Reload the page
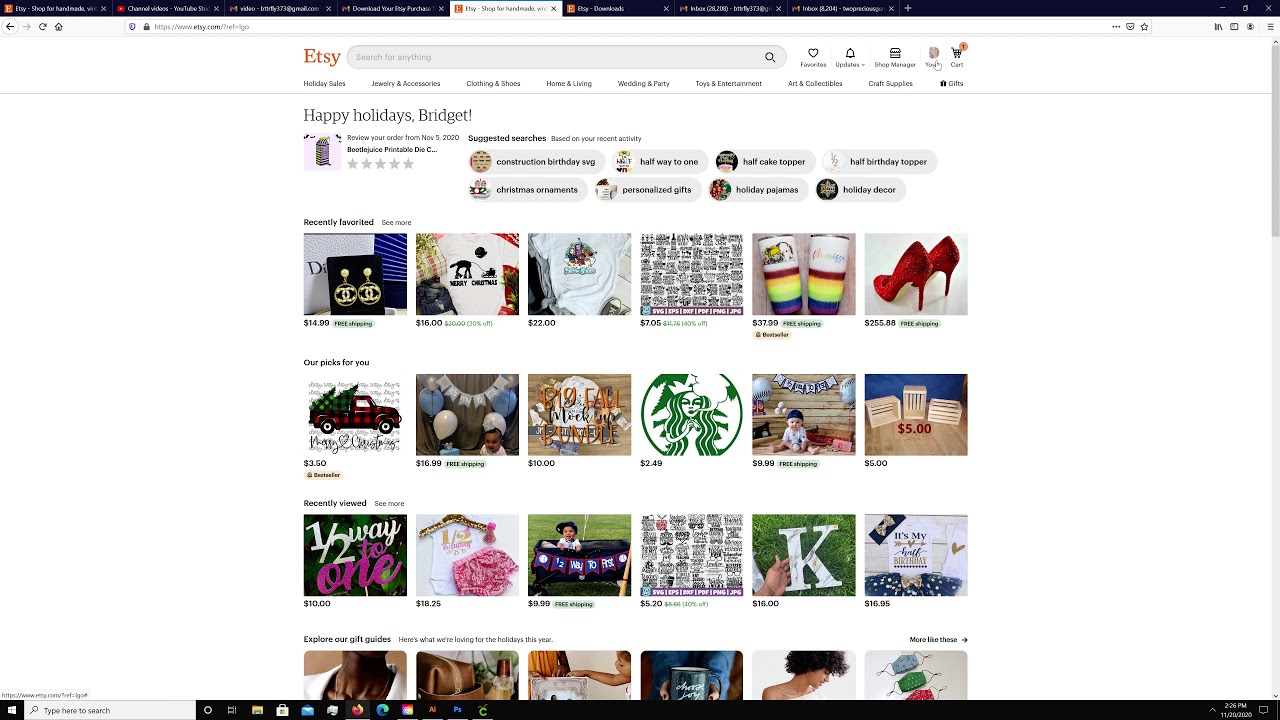This screenshot has height=720, width=1280. pyautogui.click(x=42, y=27)
